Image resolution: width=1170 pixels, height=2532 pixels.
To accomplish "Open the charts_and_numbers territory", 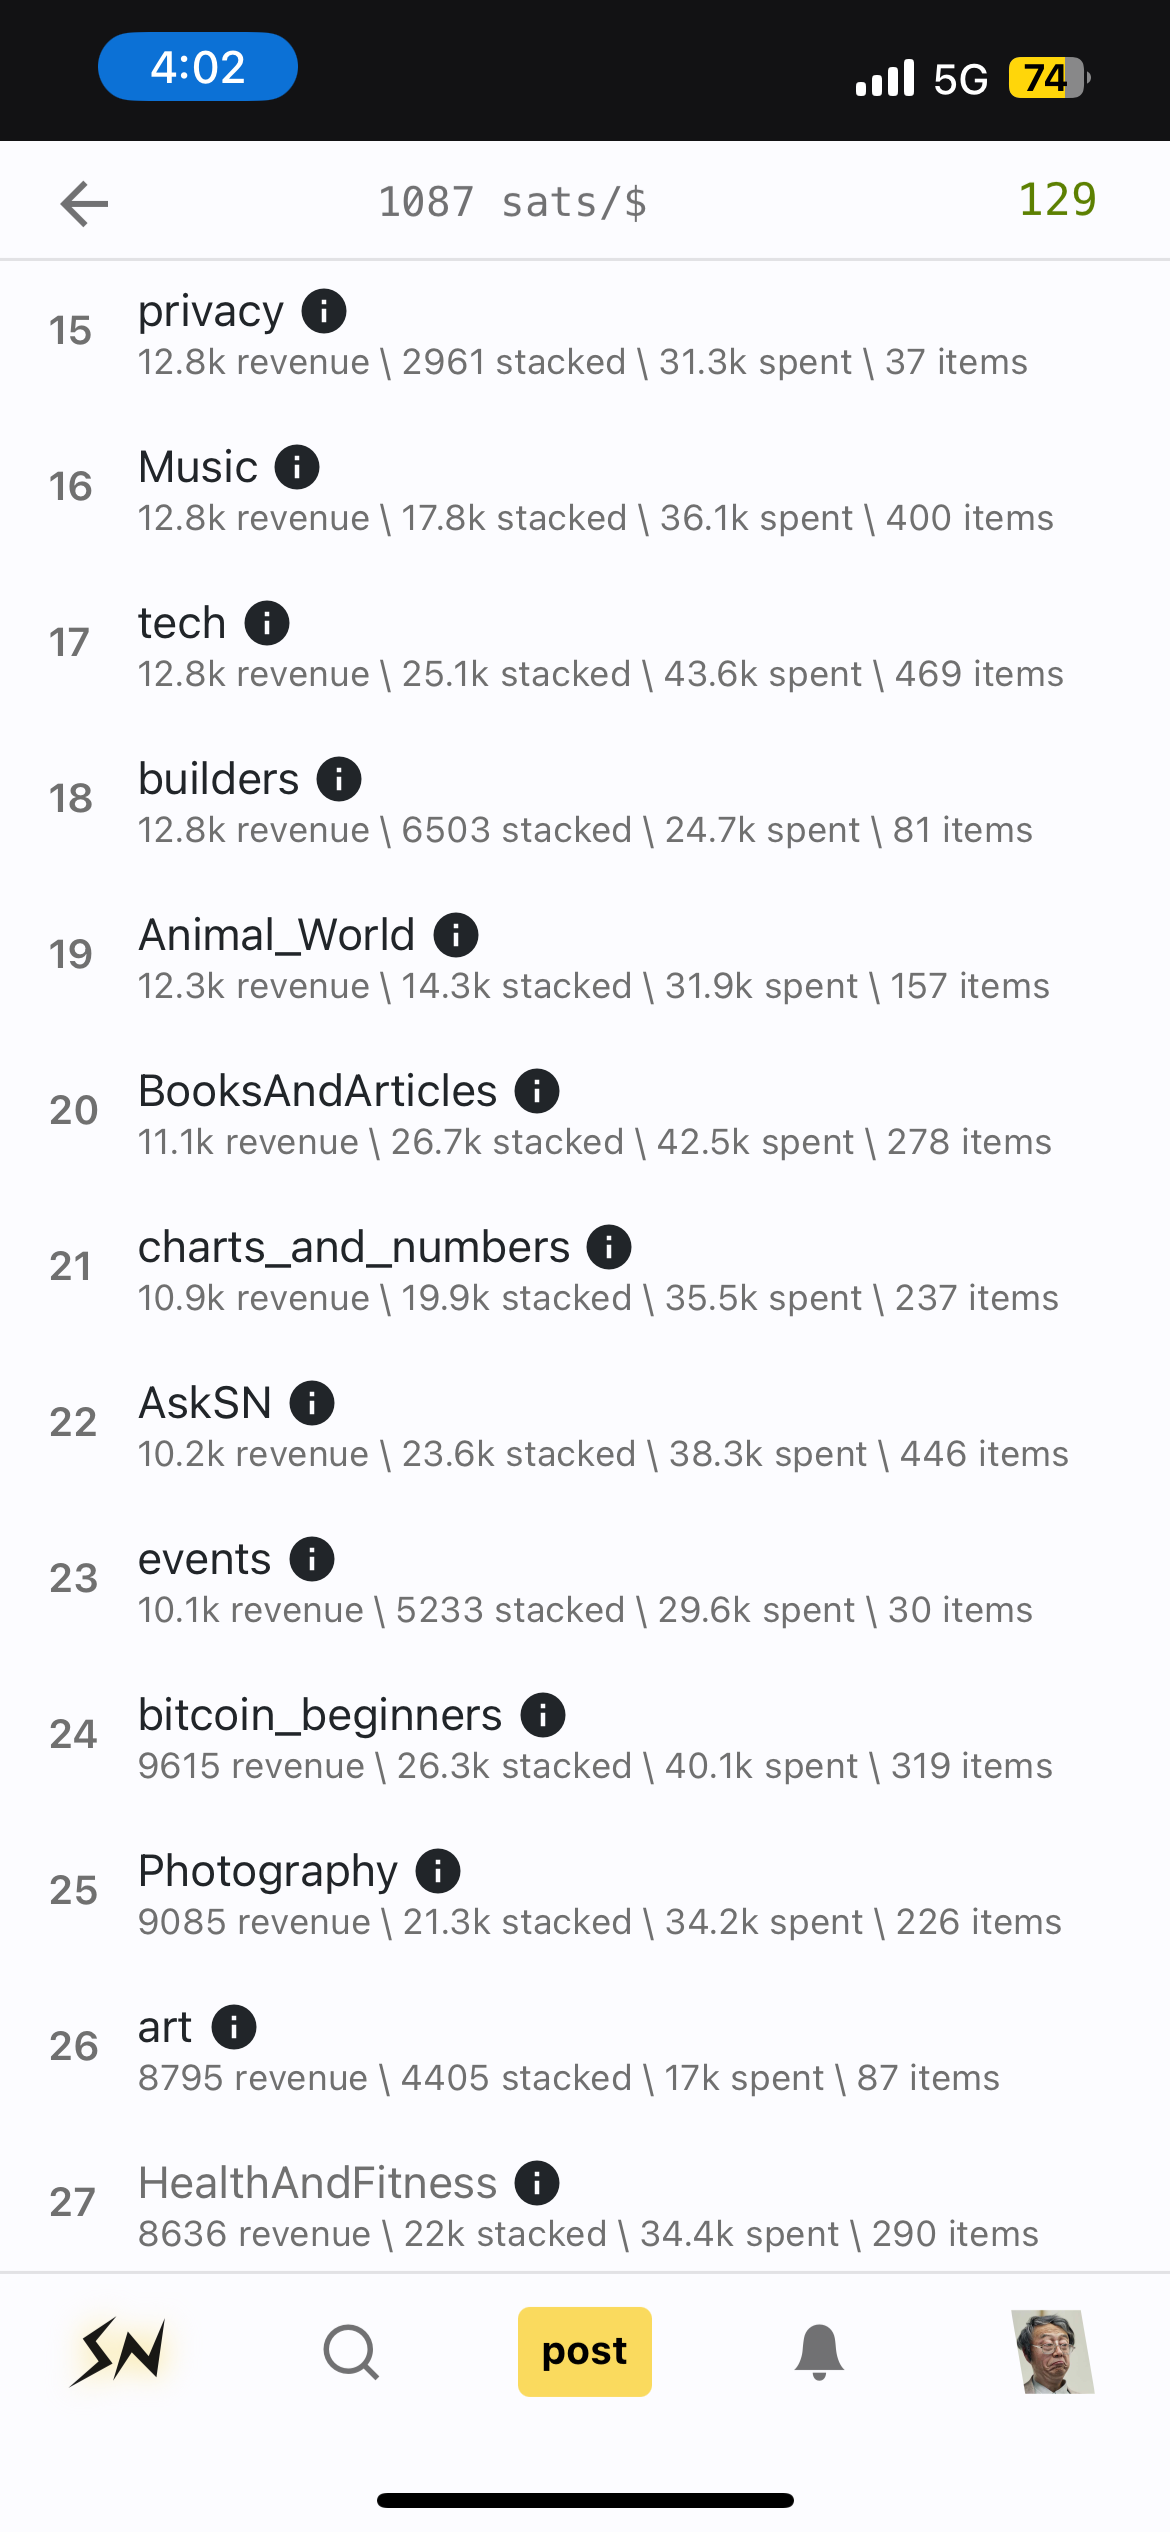I will pyautogui.click(x=354, y=1247).
